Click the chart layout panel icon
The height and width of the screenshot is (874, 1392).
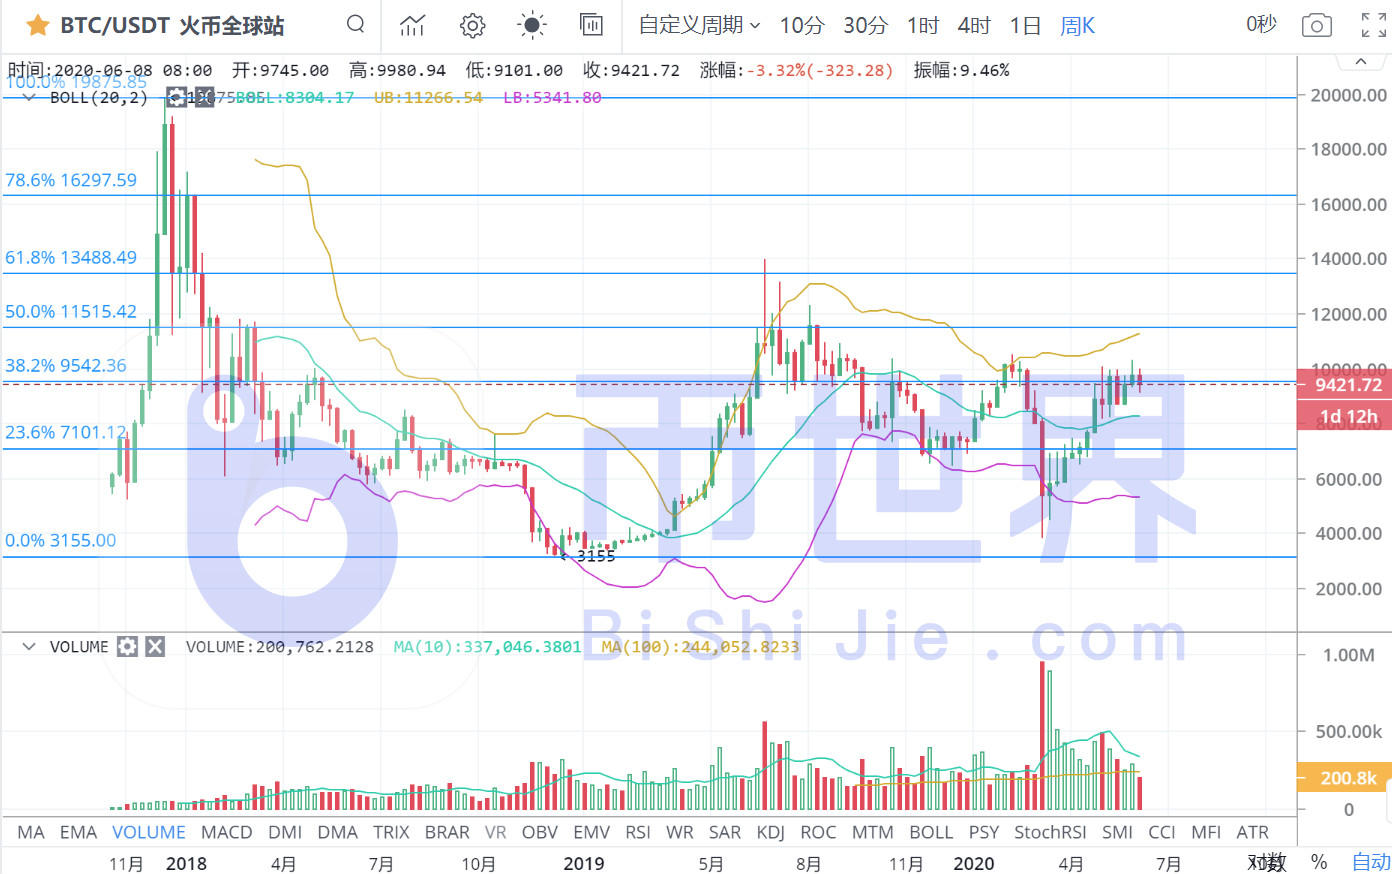pos(591,26)
